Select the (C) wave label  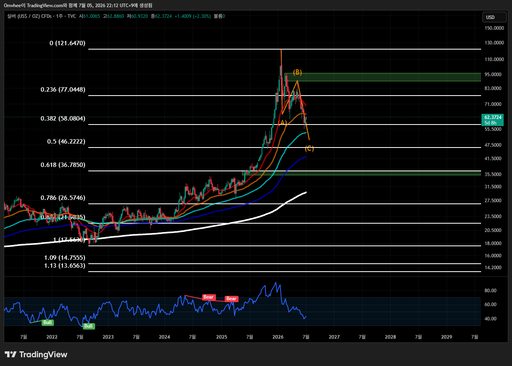pyautogui.click(x=309, y=148)
